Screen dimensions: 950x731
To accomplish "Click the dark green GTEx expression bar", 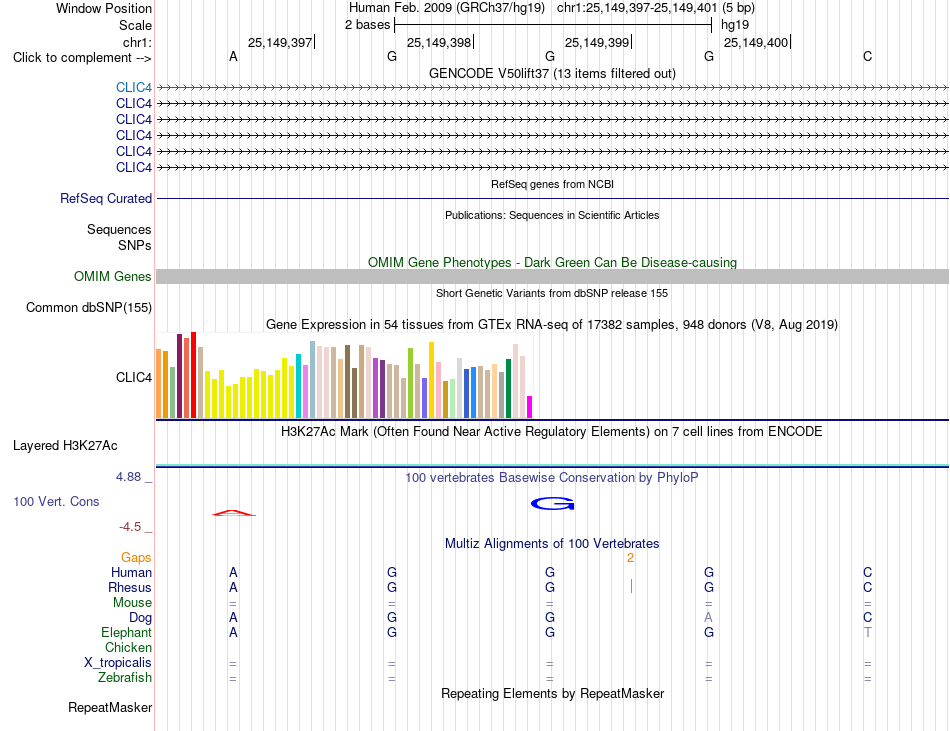I will click(x=508, y=388).
